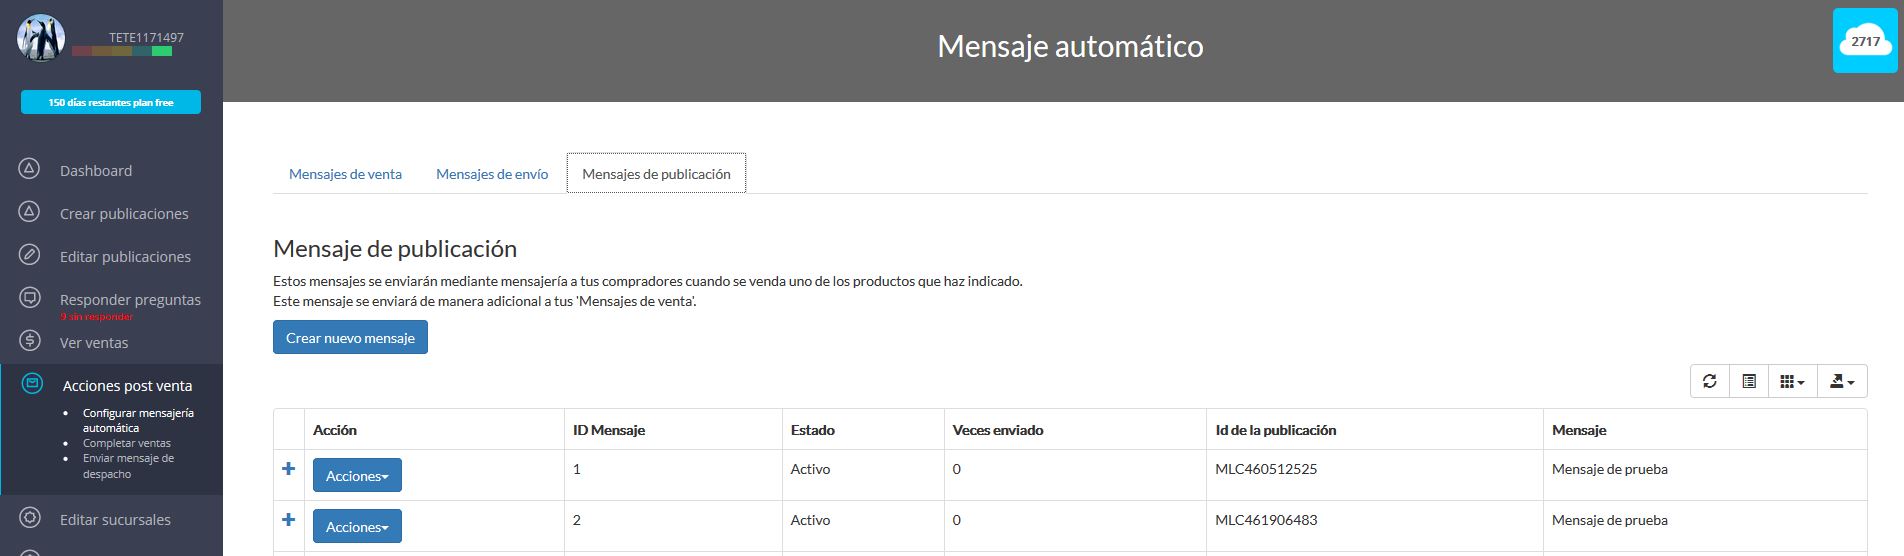
Task: Switch to Mensajes de venta tab
Action: pos(345,174)
